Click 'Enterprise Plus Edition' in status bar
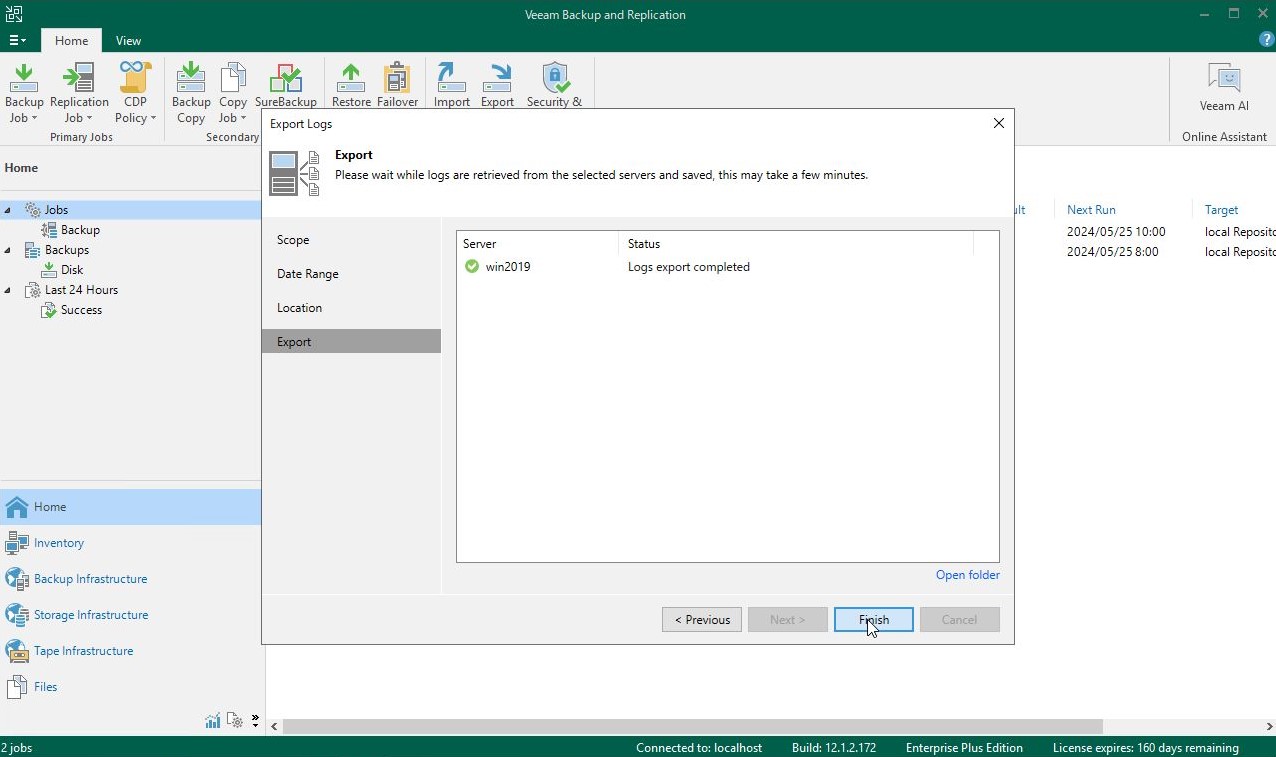The width and height of the screenshot is (1276, 757). [x=964, y=748]
